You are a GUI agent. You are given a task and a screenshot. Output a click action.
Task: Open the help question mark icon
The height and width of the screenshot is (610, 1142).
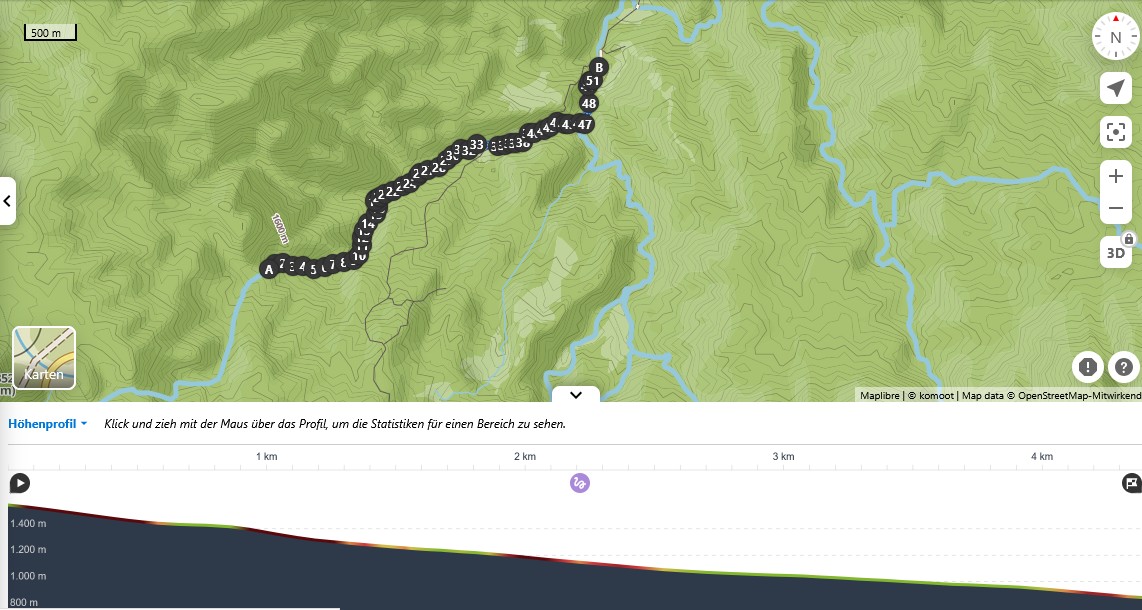[x=1124, y=367]
